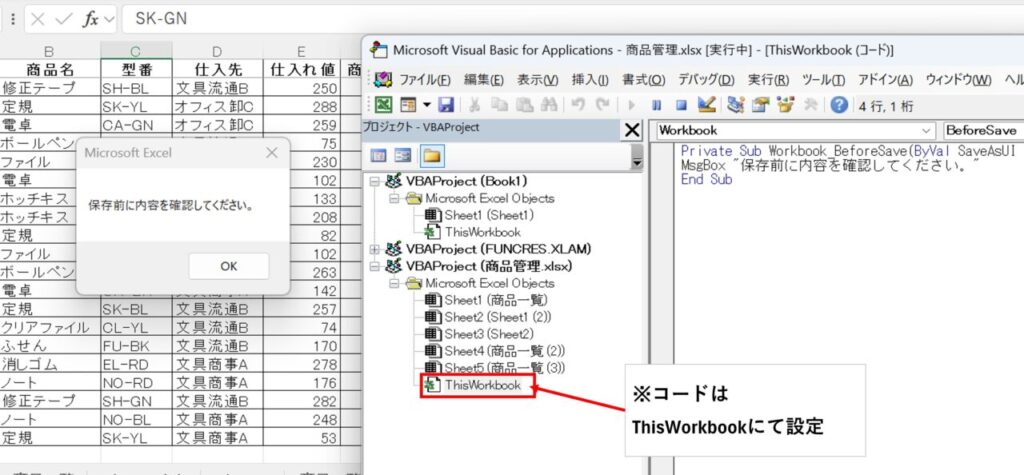Screen dimensions: 1024x475
Task: Open the ウィンドウ(W) menu
Action: (958, 80)
